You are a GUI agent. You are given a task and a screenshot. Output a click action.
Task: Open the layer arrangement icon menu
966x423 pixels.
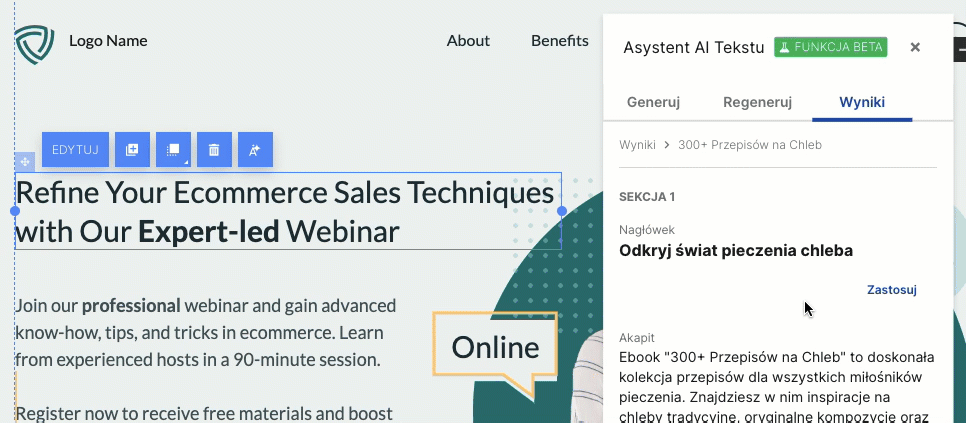(x=173, y=150)
